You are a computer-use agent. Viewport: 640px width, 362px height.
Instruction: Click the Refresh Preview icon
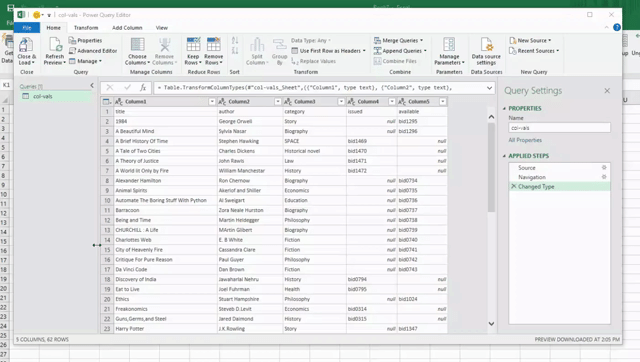(55, 45)
